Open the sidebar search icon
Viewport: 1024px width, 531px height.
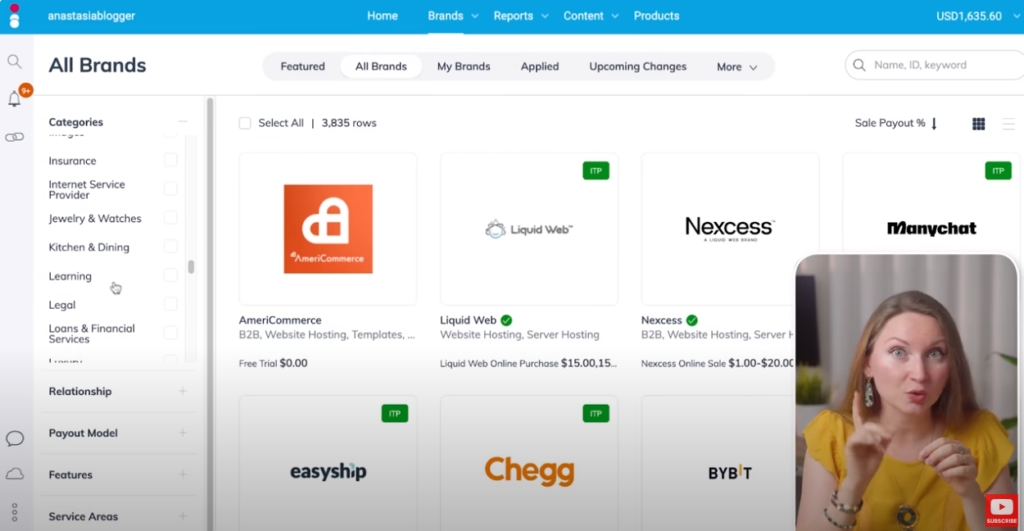click(14, 62)
